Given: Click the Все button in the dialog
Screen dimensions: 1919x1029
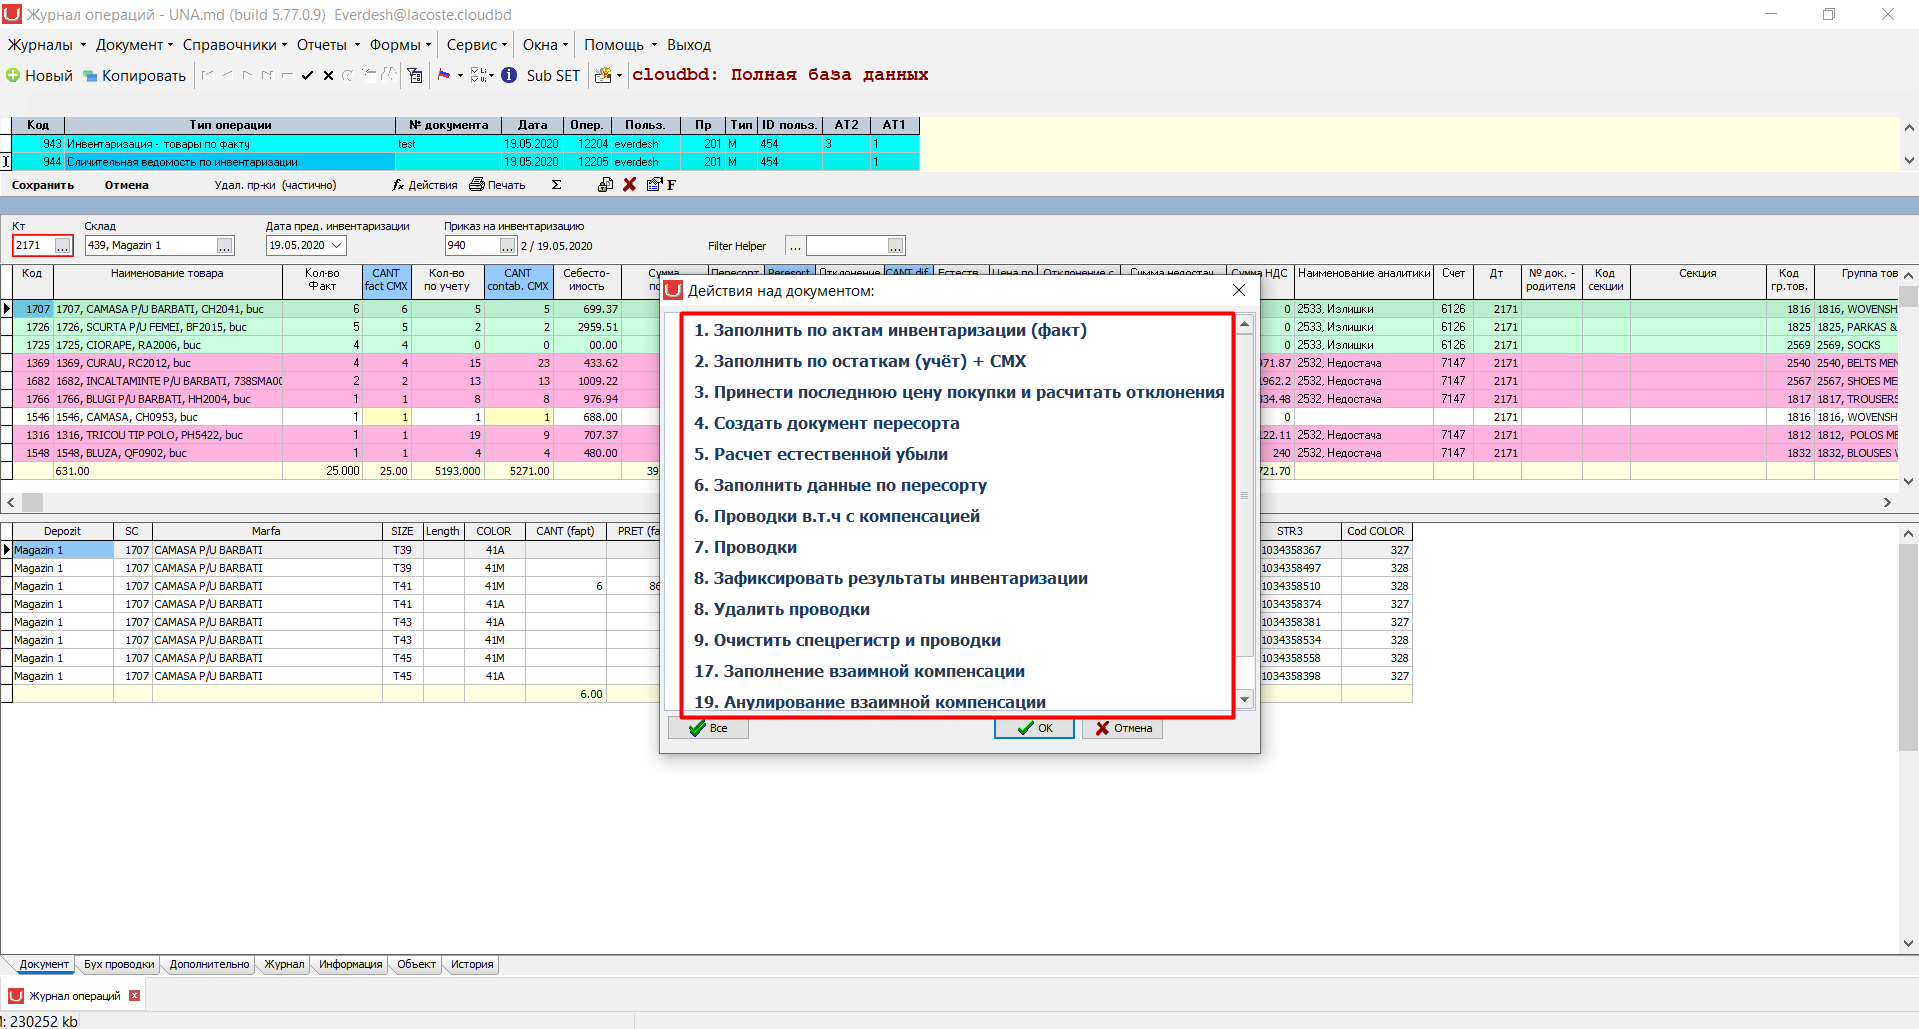Looking at the screenshot, I should 708,728.
